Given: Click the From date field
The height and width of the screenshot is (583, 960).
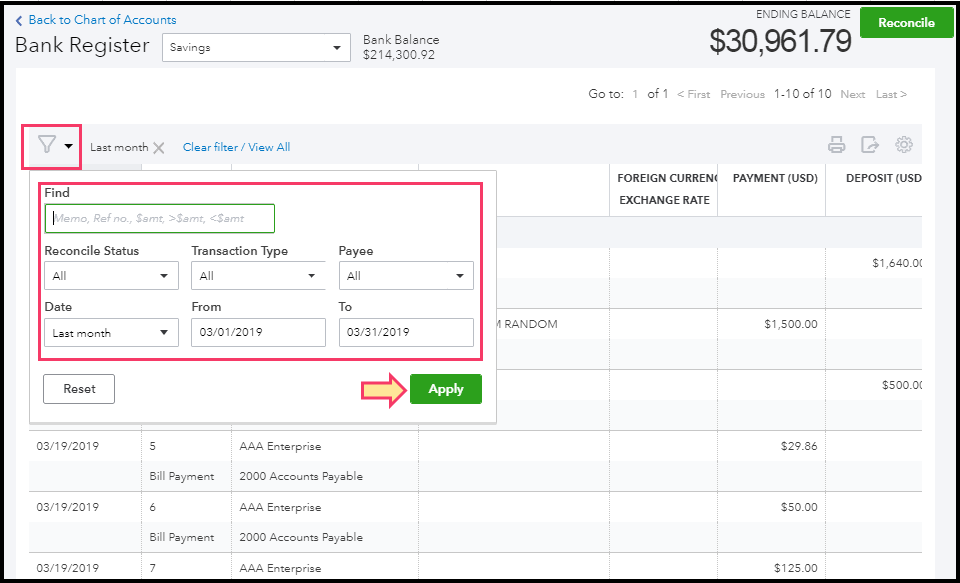Looking at the screenshot, I should (258, 333).
